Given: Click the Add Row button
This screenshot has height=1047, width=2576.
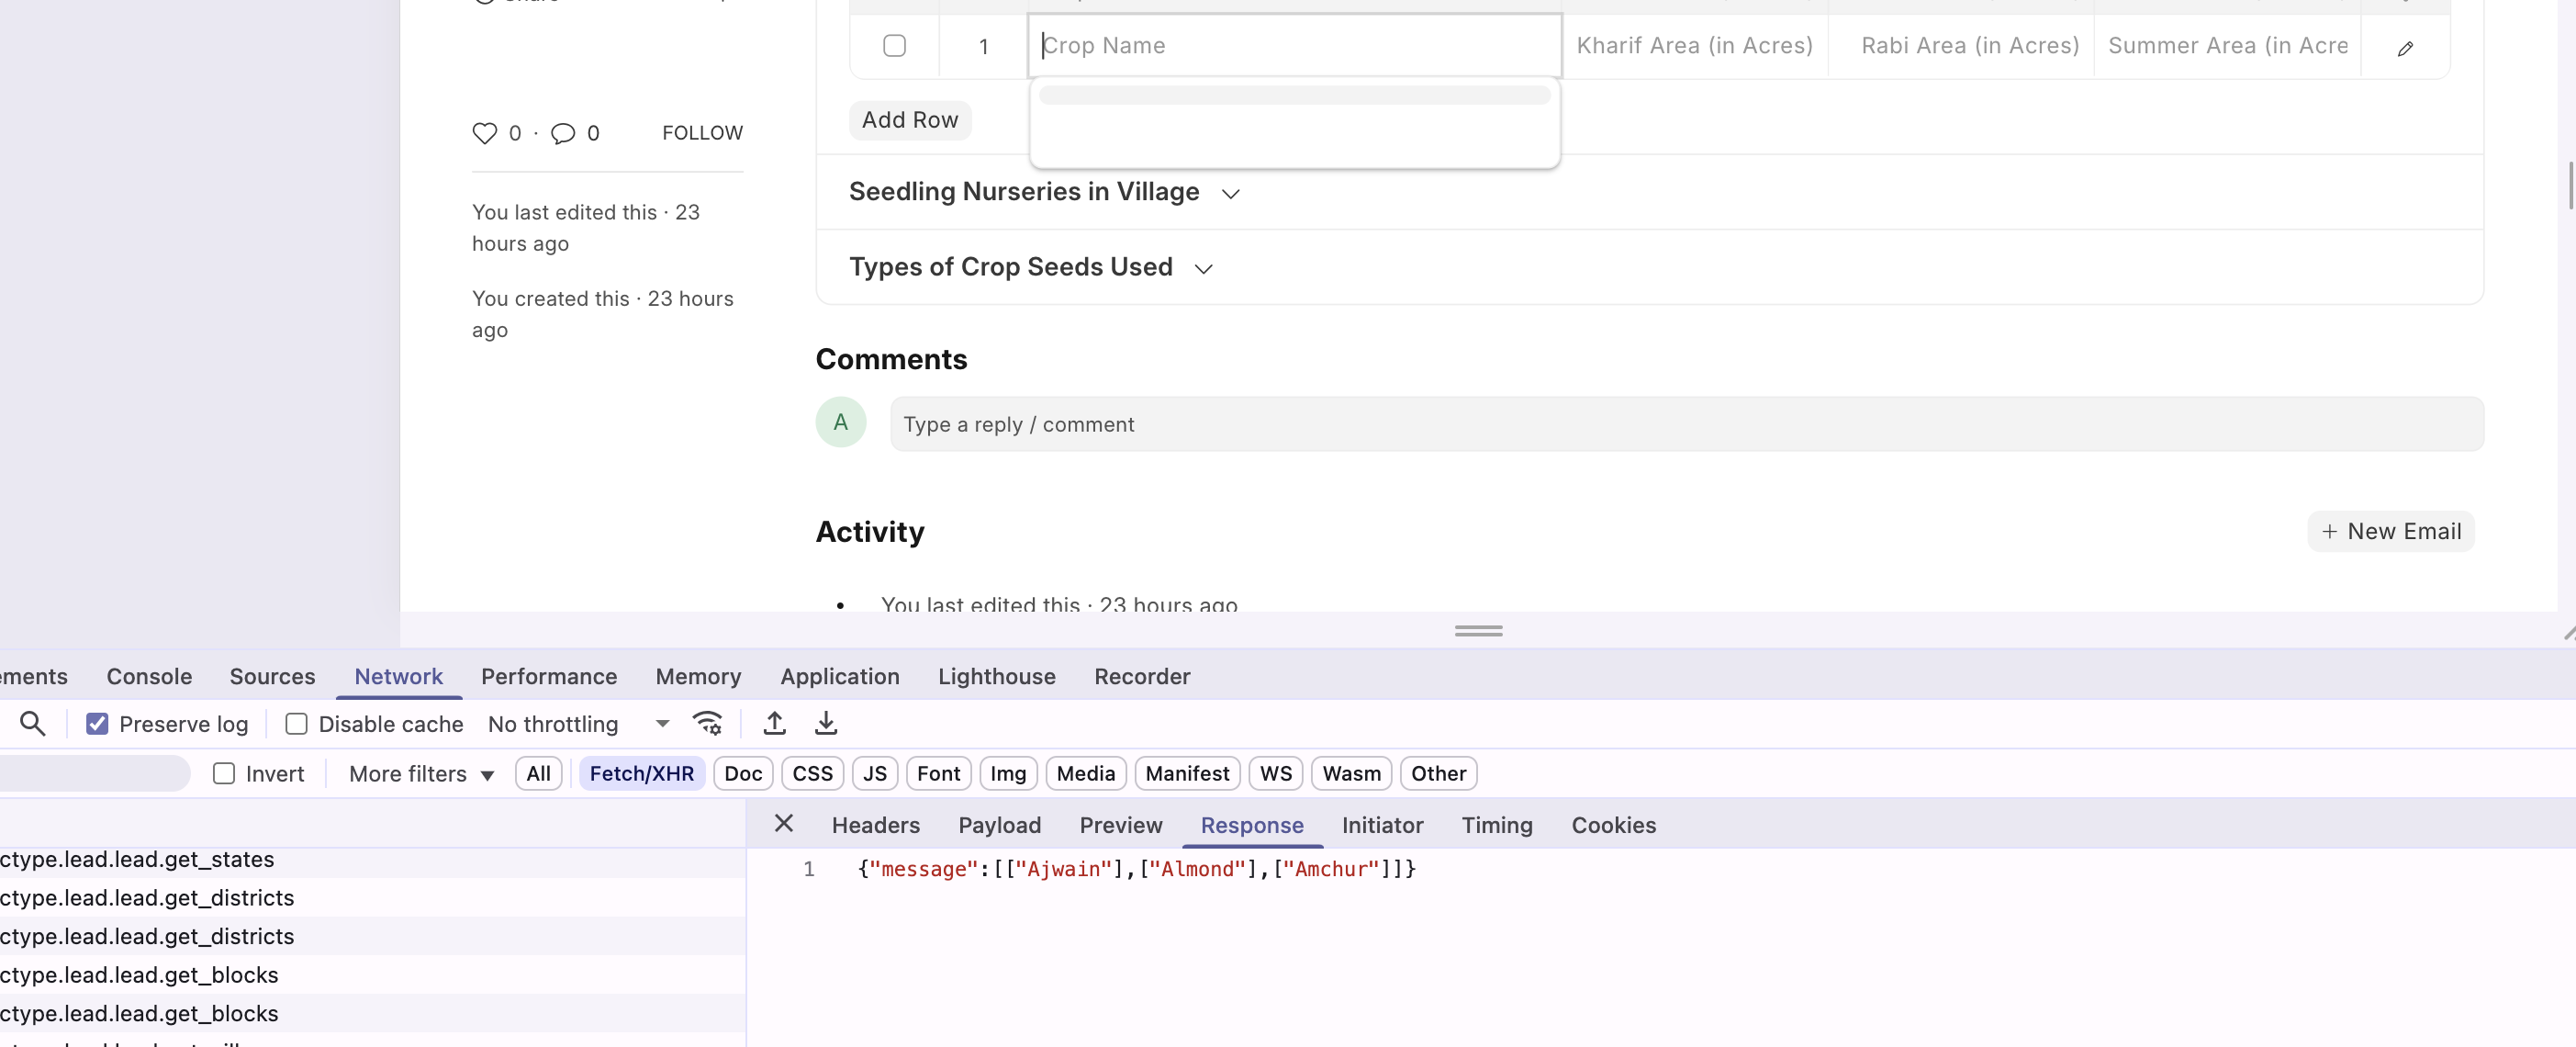Looking at the screenshot, I should [909, 120].
